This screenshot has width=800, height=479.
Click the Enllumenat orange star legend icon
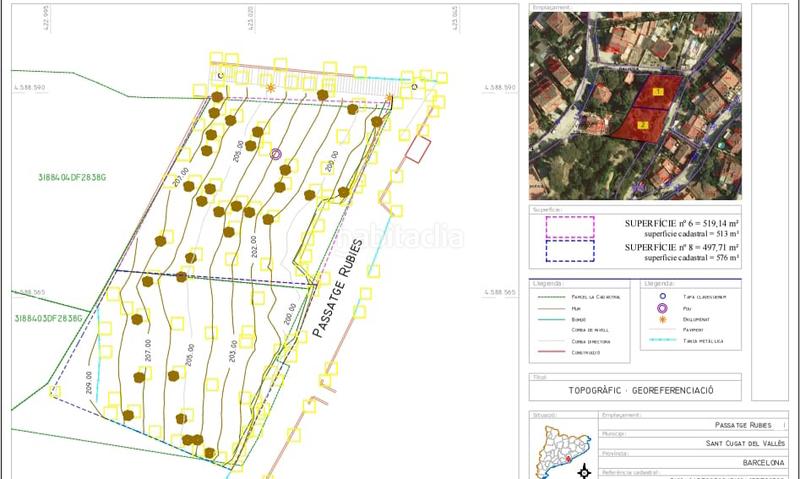[663, 319]
